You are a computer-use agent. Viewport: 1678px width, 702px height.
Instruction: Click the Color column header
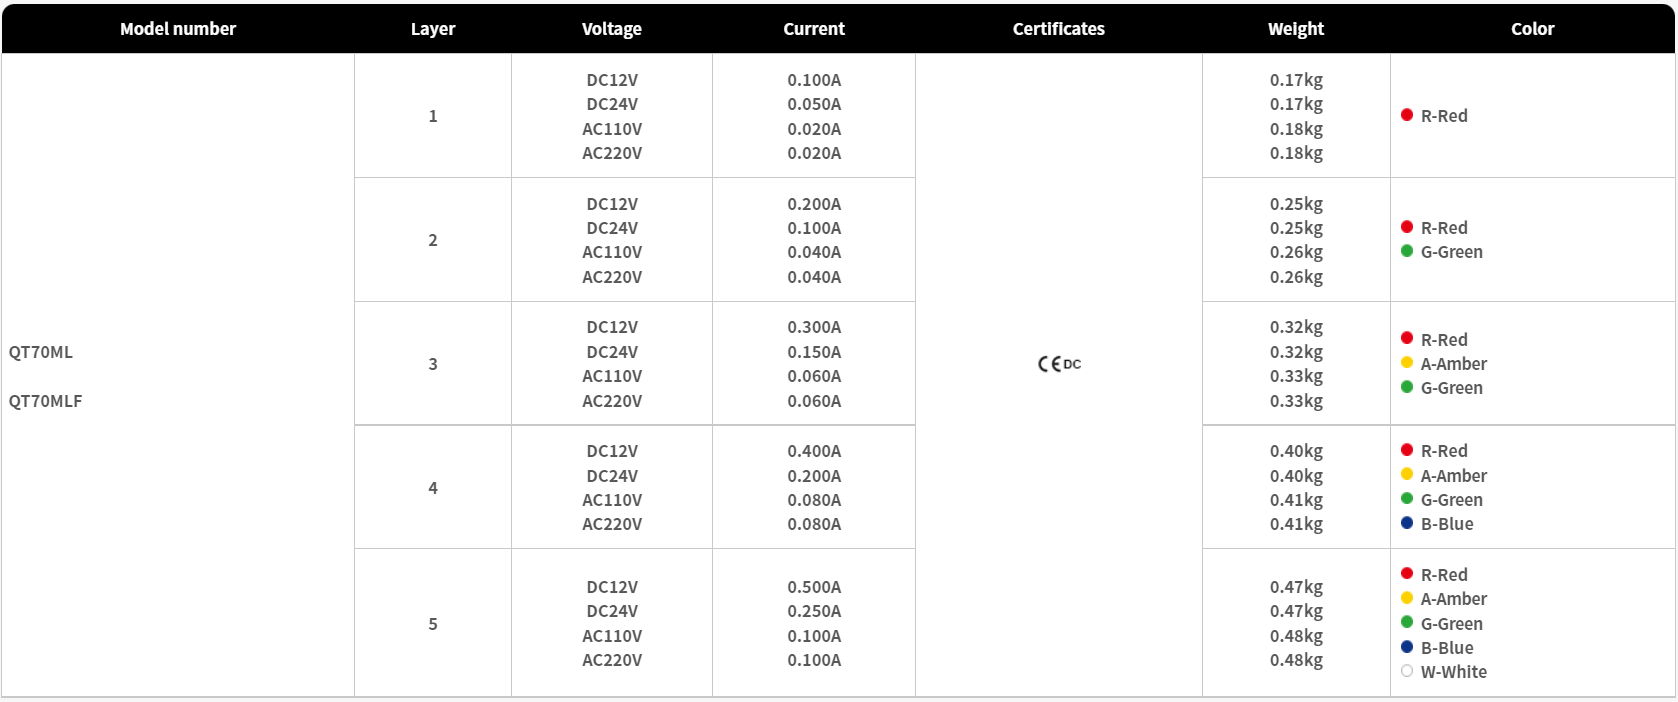tap(1533, 29)
